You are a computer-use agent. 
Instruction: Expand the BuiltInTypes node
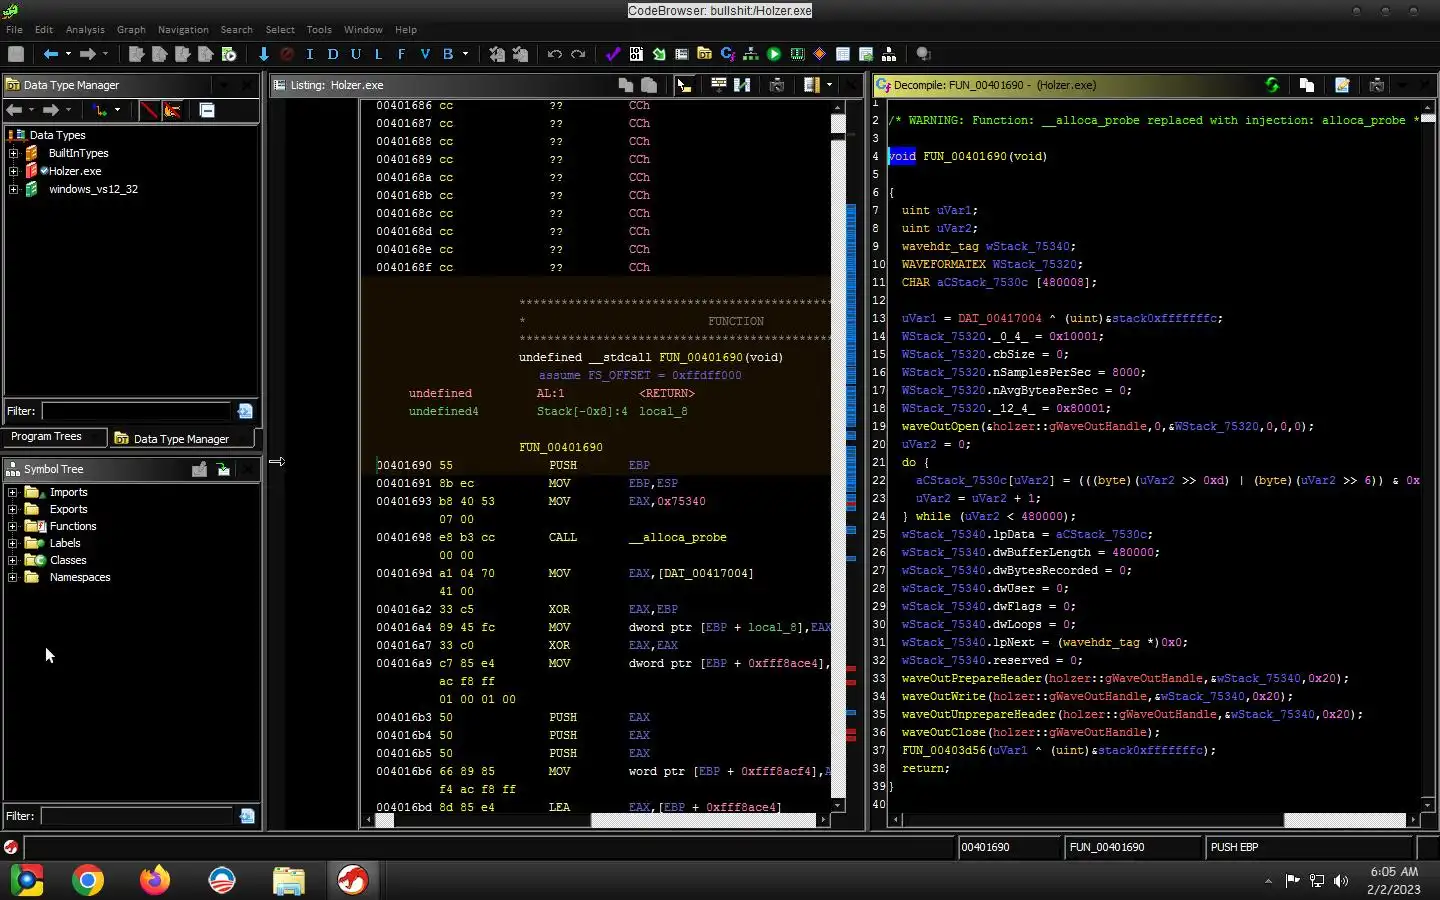tap(13, 153)
